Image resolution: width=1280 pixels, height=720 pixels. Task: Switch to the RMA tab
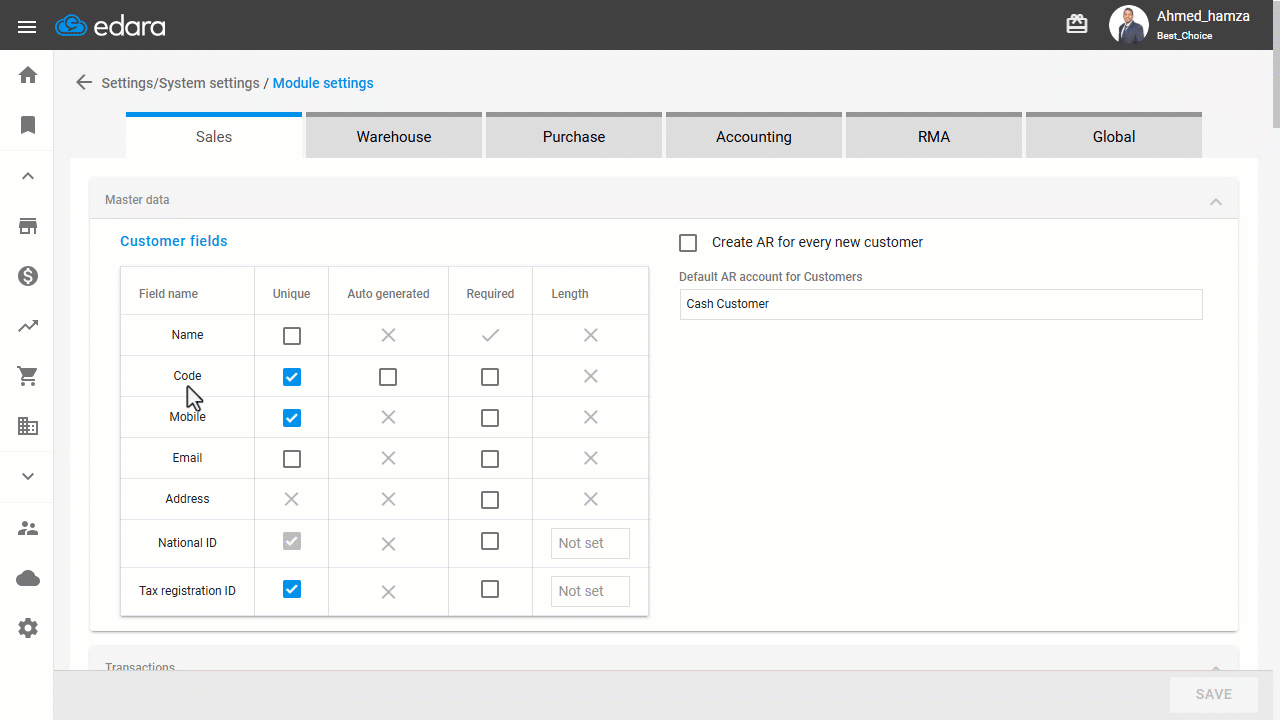click(934, 136)
